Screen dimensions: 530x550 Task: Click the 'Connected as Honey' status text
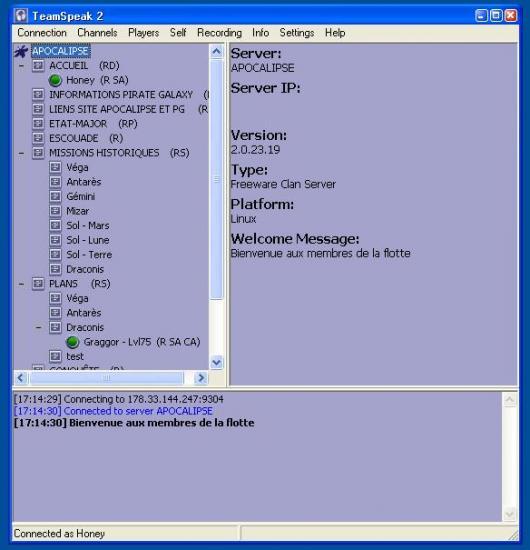click(59, 534)
